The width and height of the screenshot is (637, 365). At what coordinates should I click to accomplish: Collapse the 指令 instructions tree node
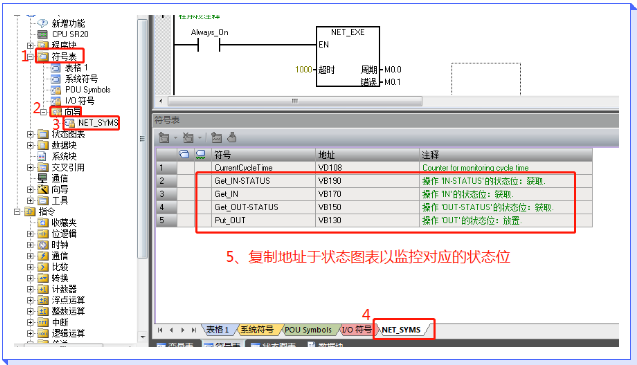[x=17, y=211]
